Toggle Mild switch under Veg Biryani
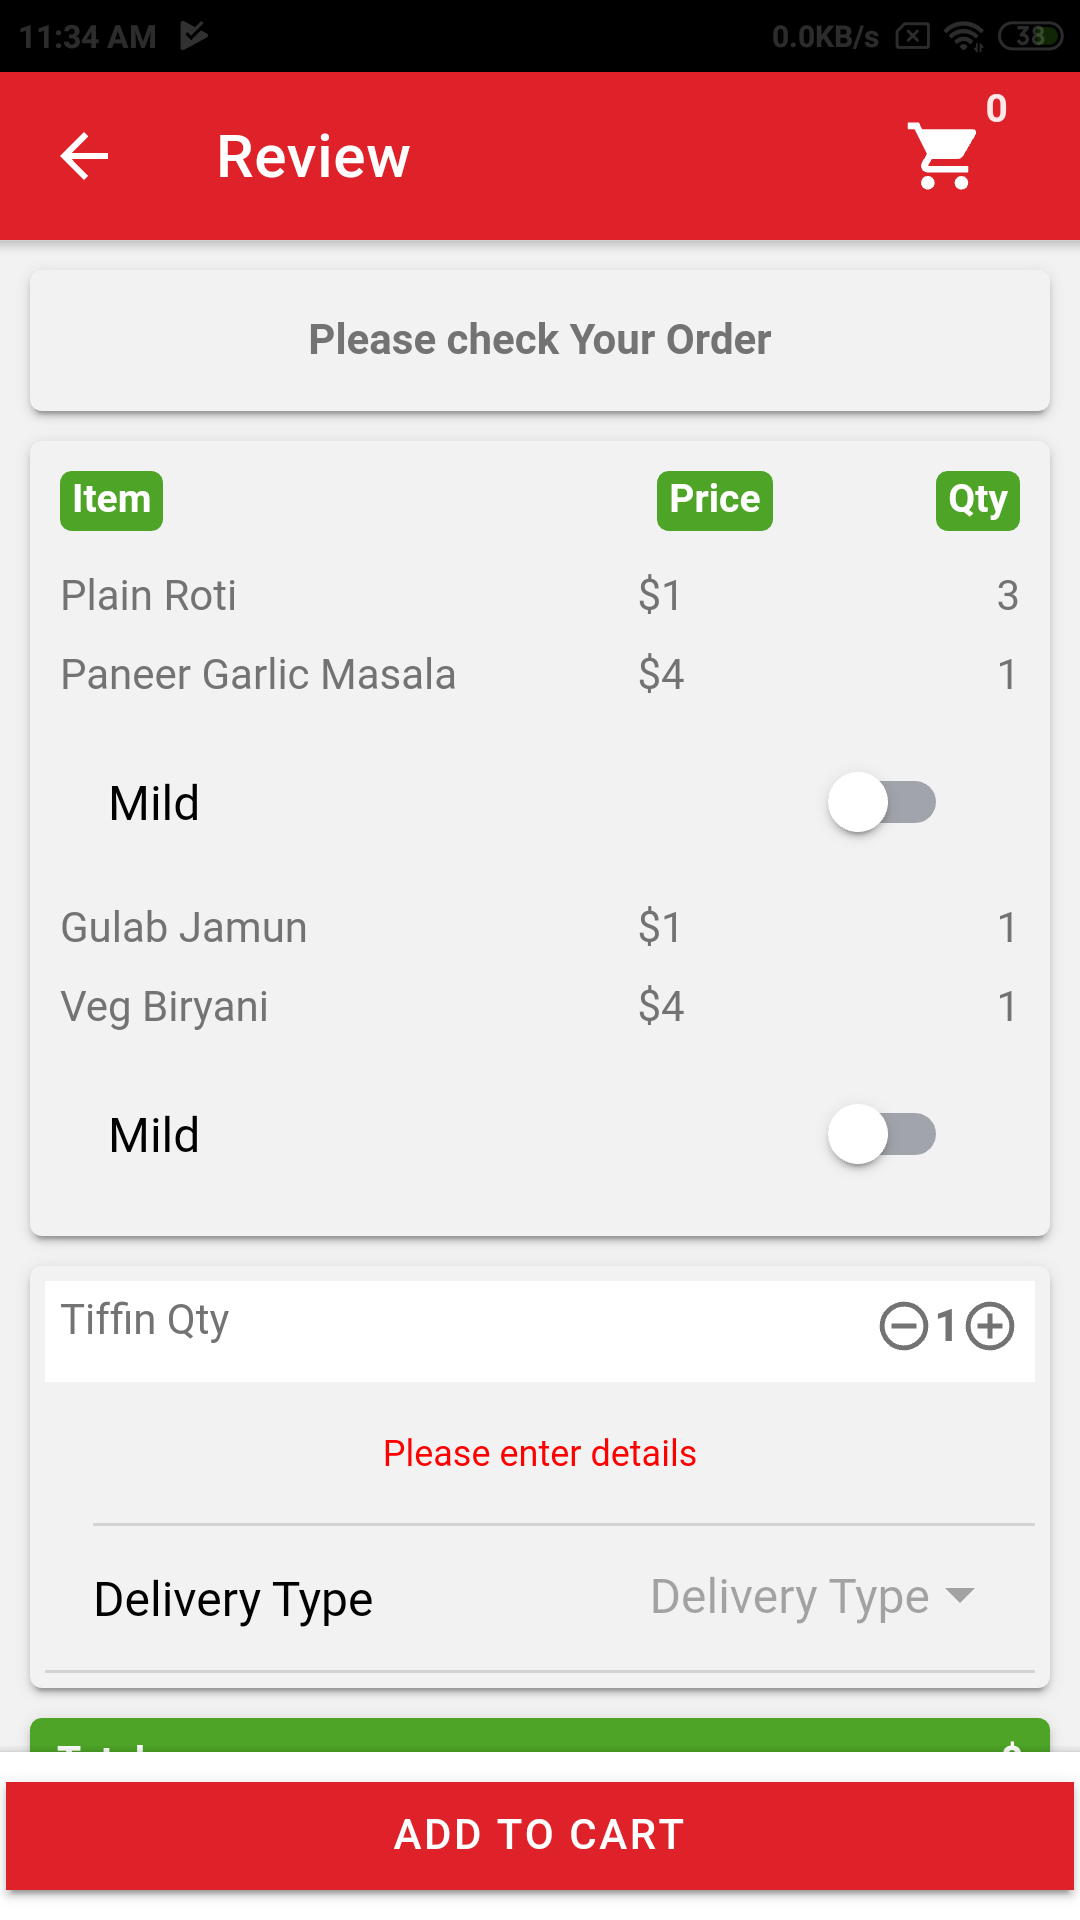 pos(882,1134)
